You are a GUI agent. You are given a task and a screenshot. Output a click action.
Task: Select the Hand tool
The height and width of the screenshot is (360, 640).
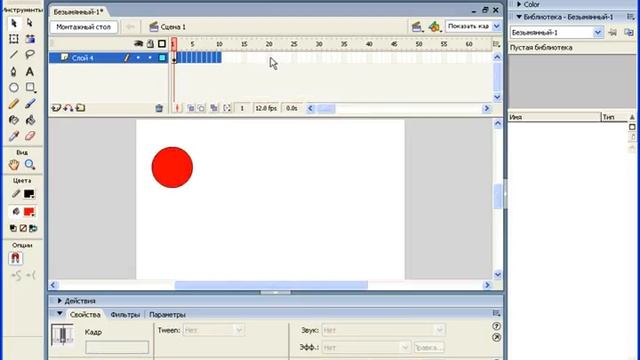[x=13, y=164]
